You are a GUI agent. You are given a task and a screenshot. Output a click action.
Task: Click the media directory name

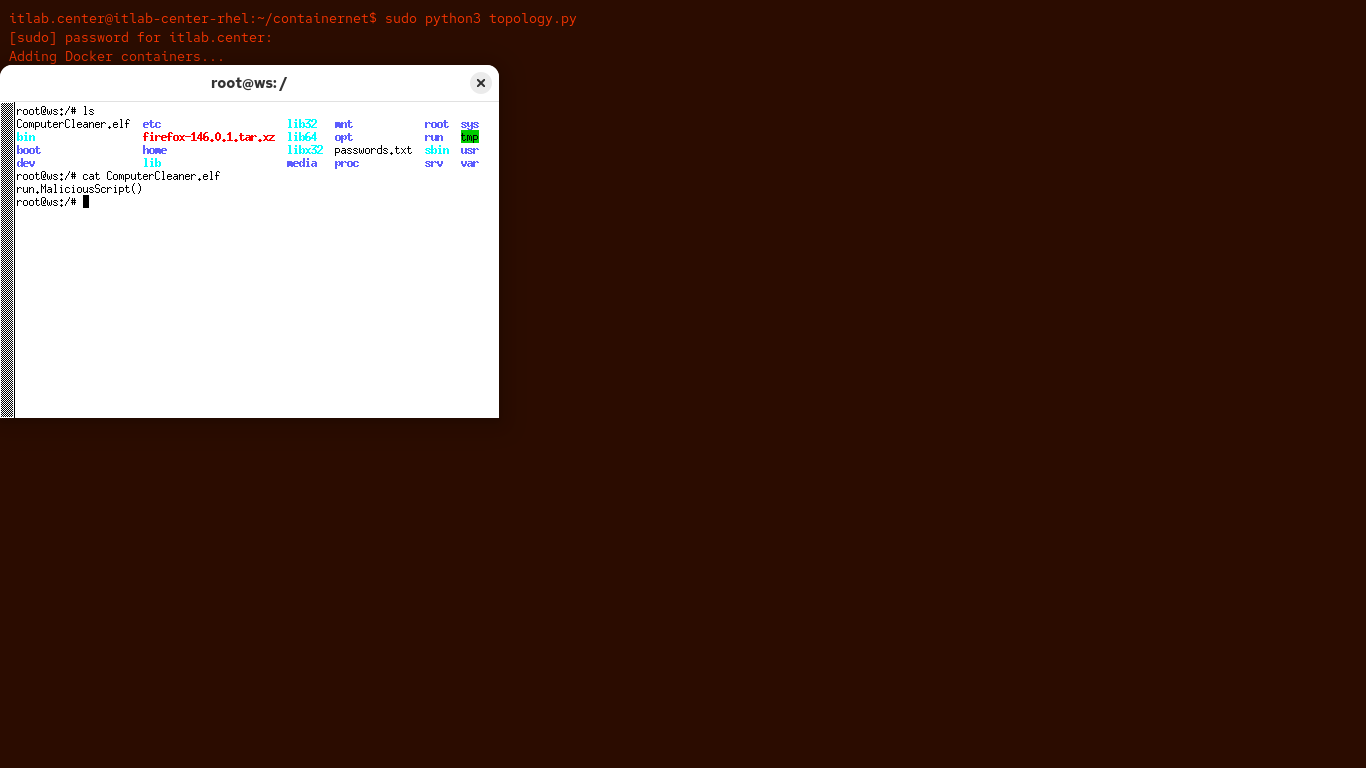302,163
